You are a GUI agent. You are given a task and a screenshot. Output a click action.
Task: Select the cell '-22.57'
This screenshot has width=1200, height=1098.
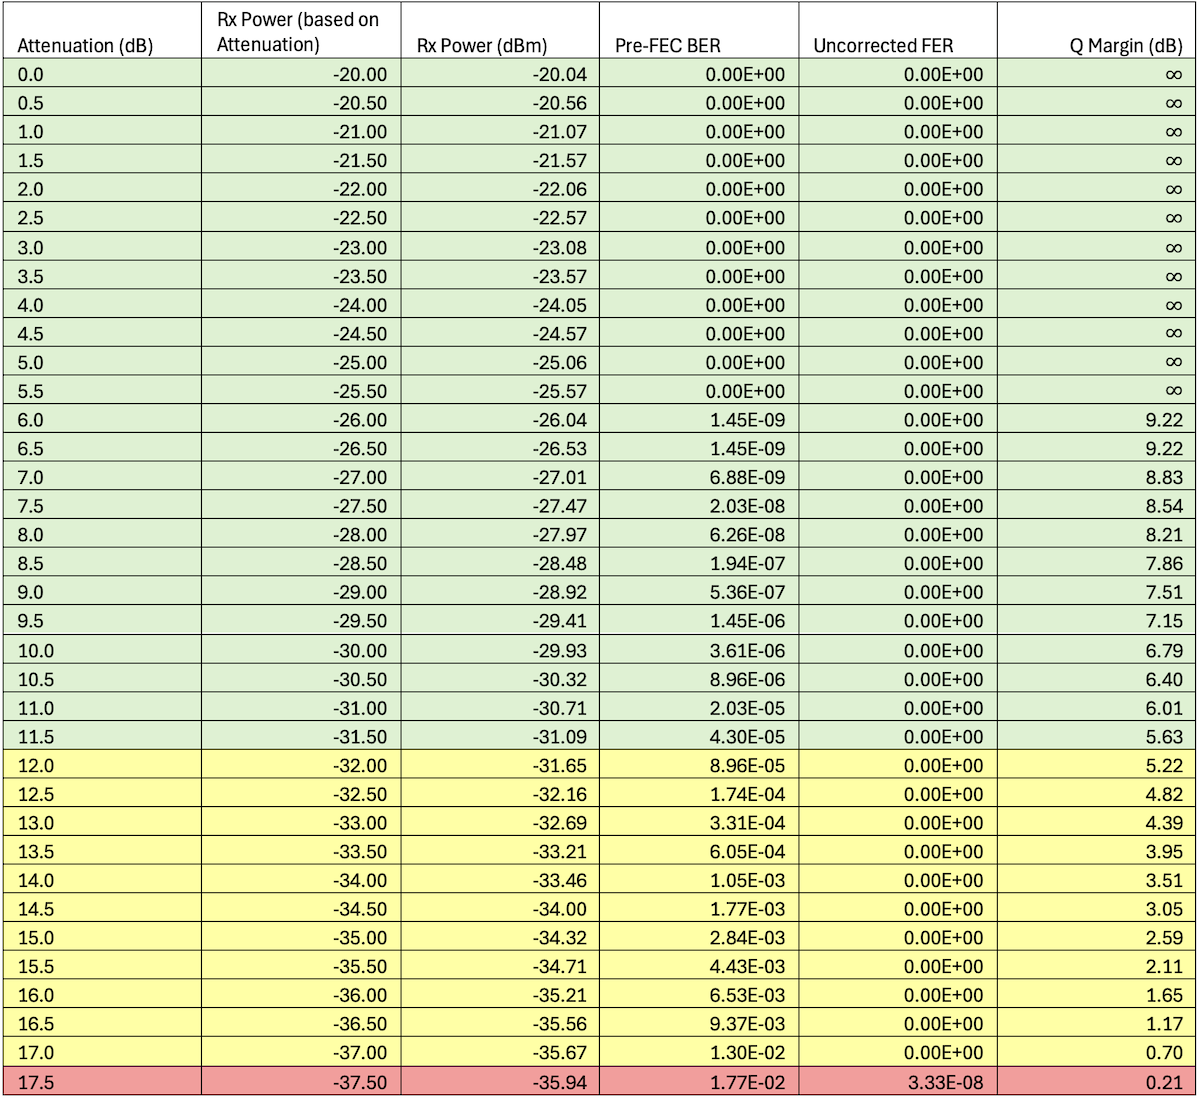[500, 219]
